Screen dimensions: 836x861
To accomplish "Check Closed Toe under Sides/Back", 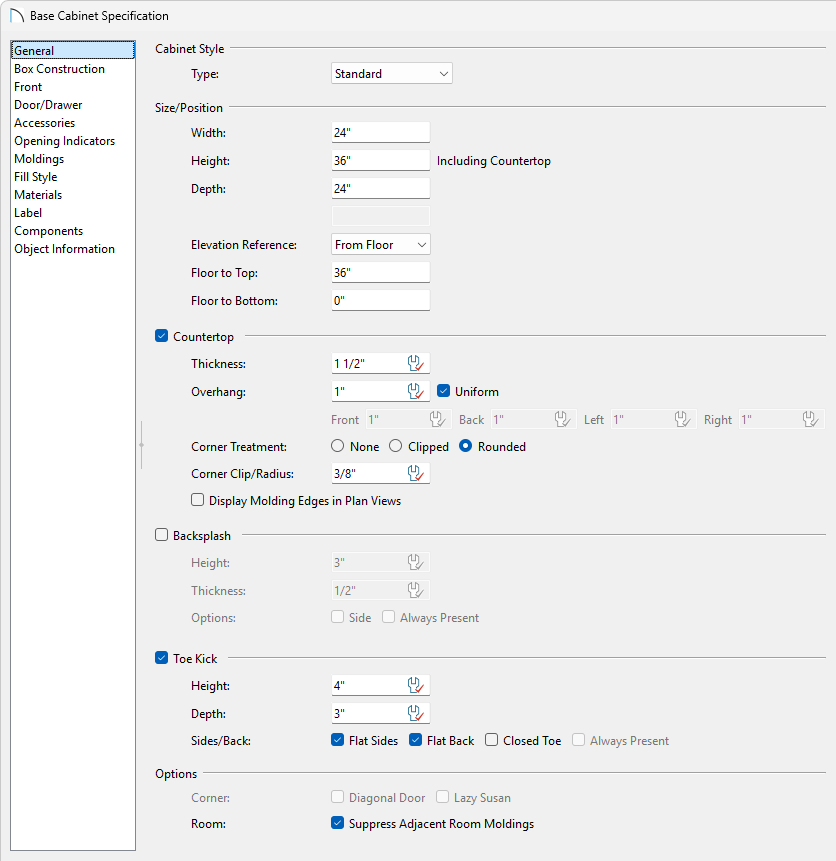I will coord(491,740).
